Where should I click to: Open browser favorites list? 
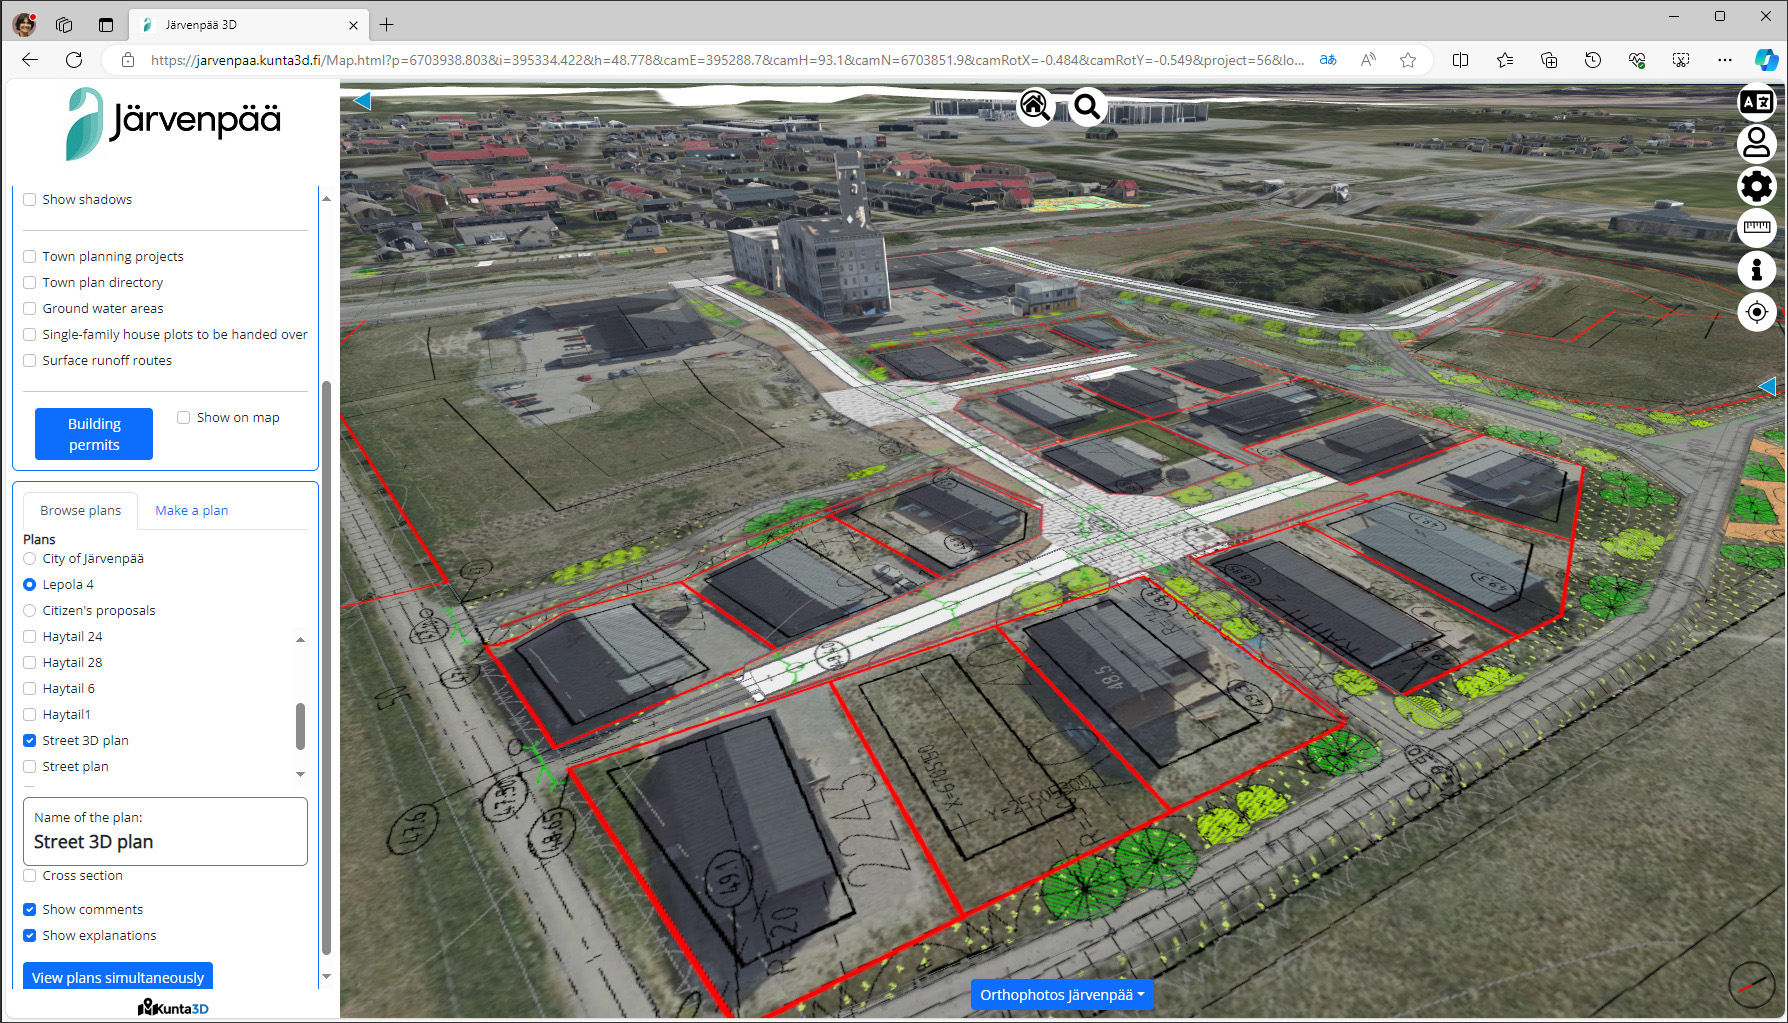click(x=1505, y=60)
